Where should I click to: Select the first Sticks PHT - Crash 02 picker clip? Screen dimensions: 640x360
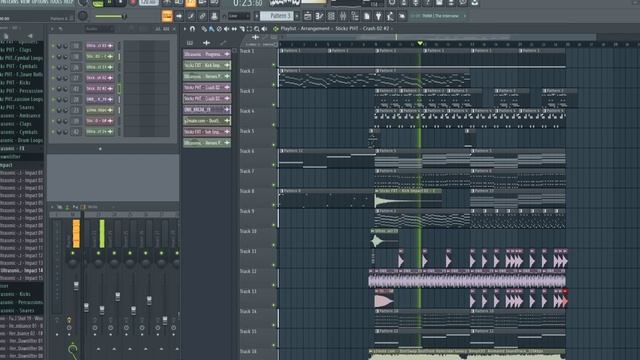click(207, 87)
